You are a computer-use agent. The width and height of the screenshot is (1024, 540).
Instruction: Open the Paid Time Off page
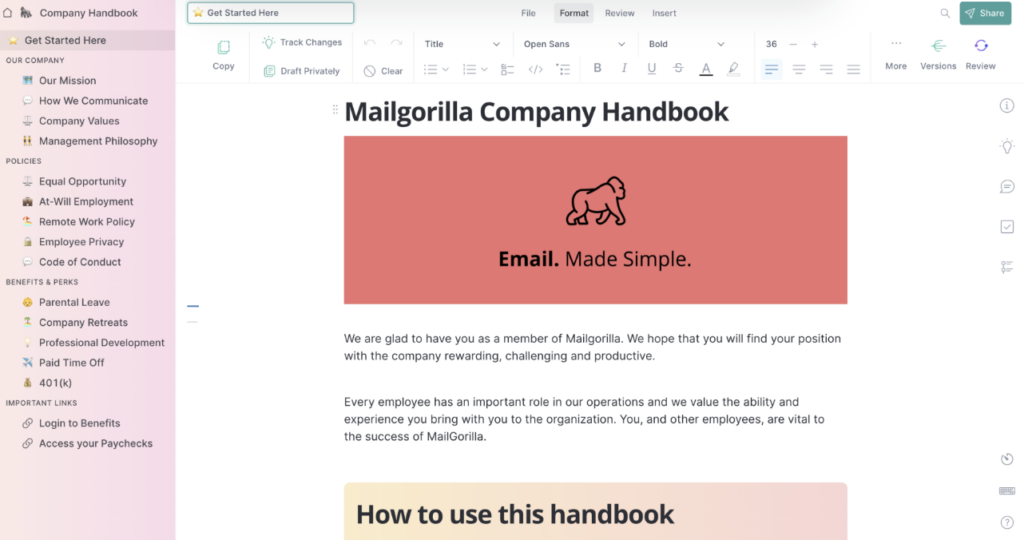pos(71,362)
